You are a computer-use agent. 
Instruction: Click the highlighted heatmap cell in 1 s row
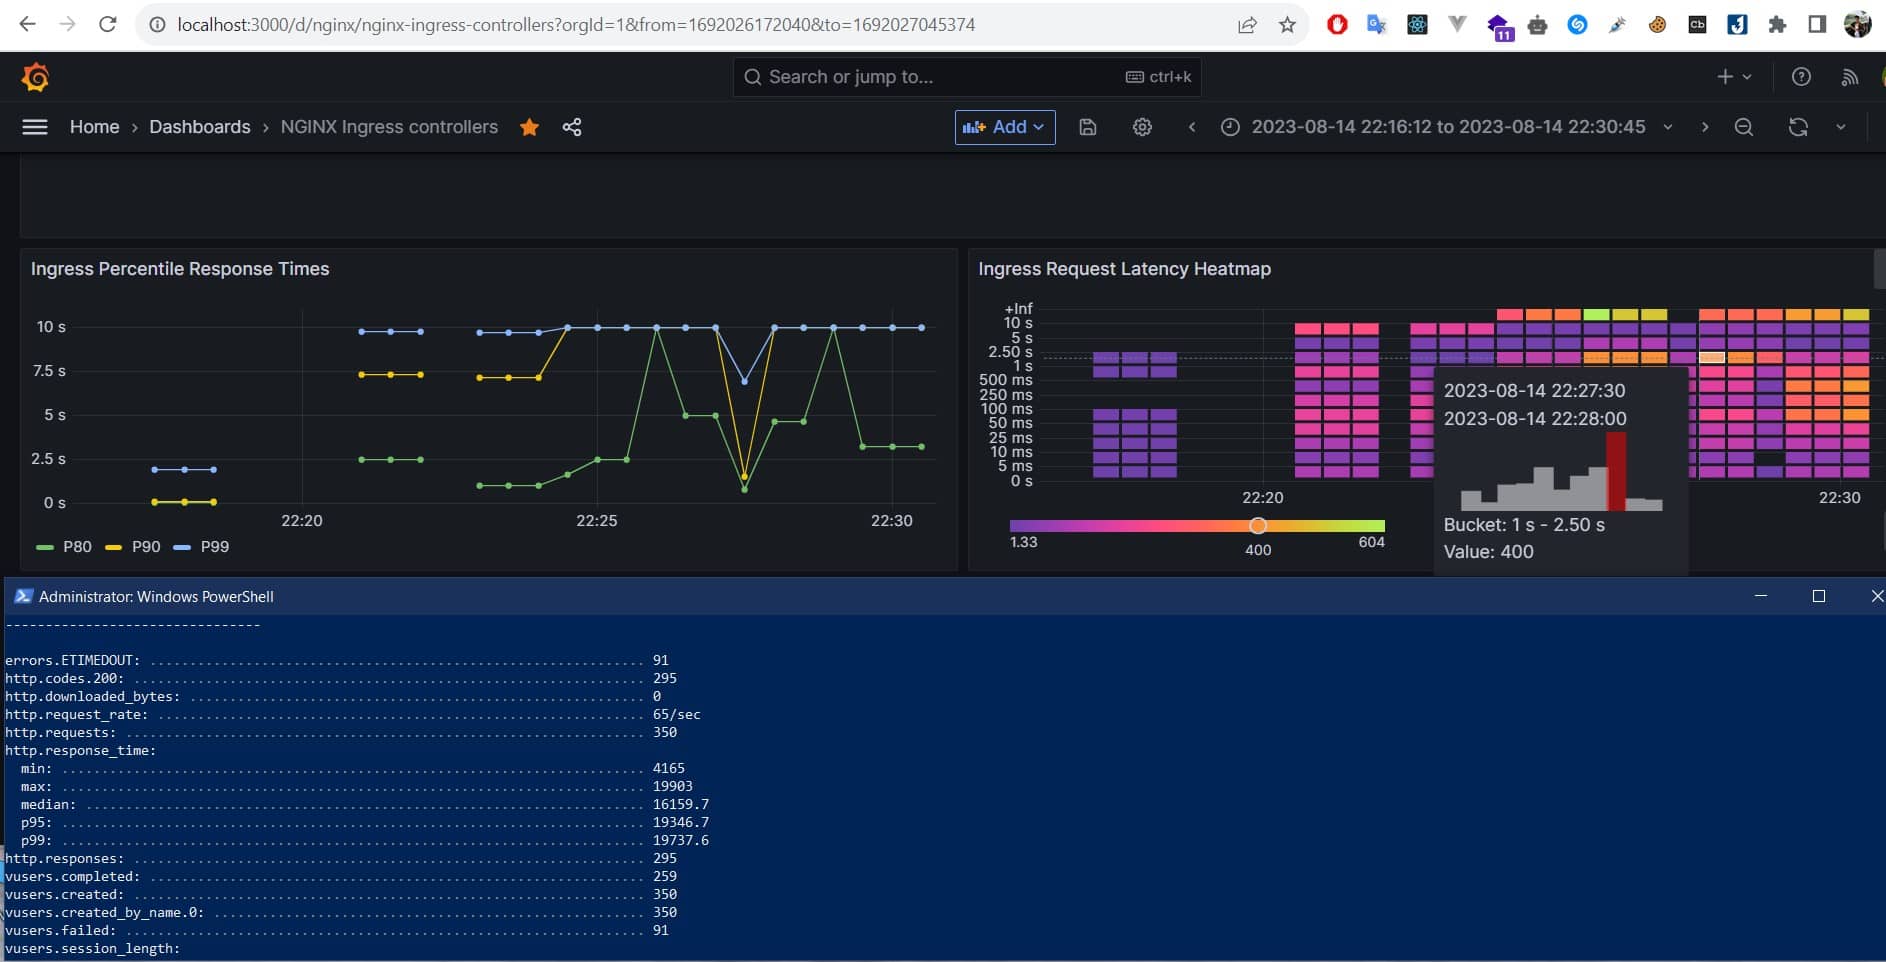point(1712,358)
